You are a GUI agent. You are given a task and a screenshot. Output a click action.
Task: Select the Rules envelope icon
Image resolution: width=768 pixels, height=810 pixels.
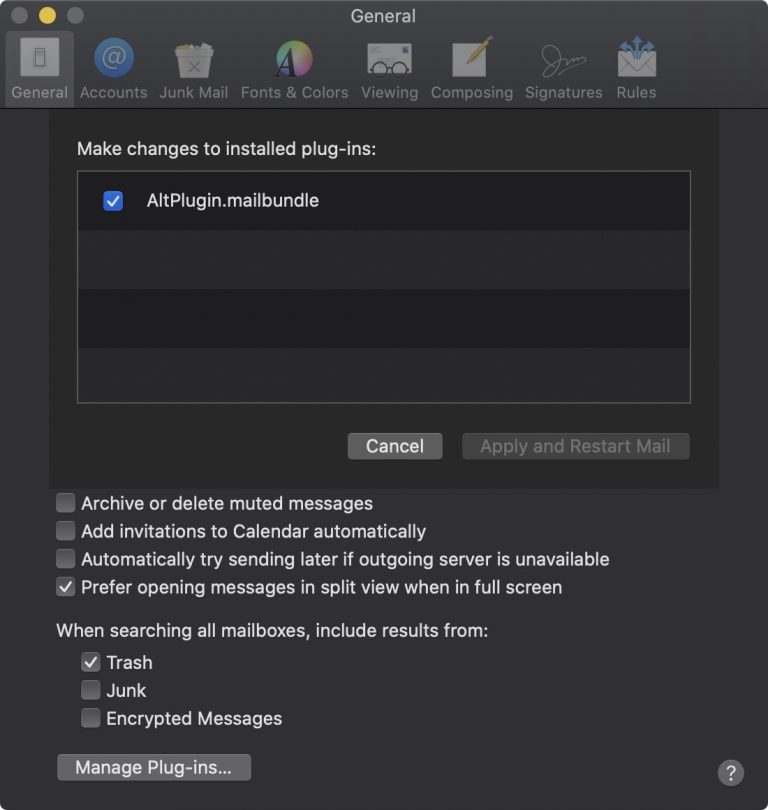tap(636, 59)
